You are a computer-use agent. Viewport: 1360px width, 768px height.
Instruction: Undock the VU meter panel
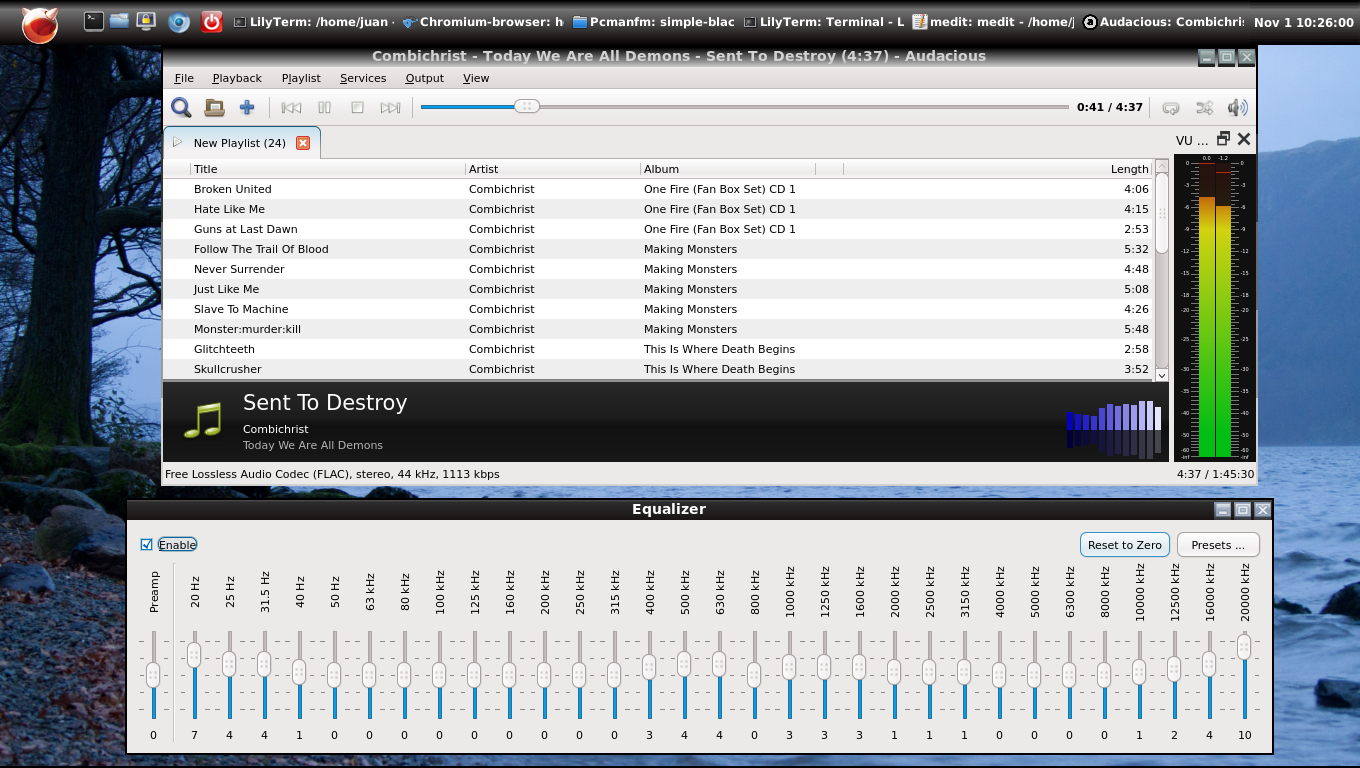pyautogui.click(x=1223, y=140)
